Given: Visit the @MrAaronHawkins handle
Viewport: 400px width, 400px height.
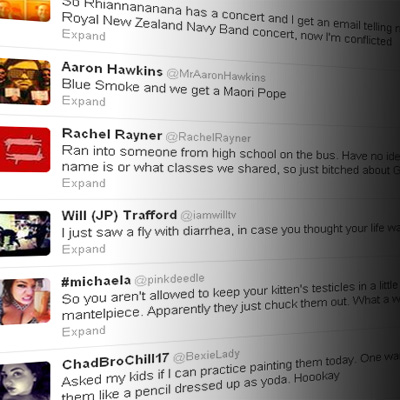Looking at the screenshot, I should point(216,76).
